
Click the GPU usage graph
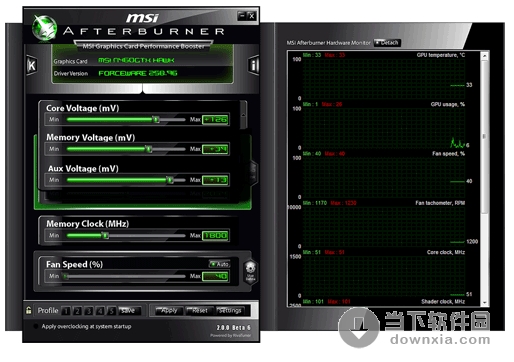383,128
